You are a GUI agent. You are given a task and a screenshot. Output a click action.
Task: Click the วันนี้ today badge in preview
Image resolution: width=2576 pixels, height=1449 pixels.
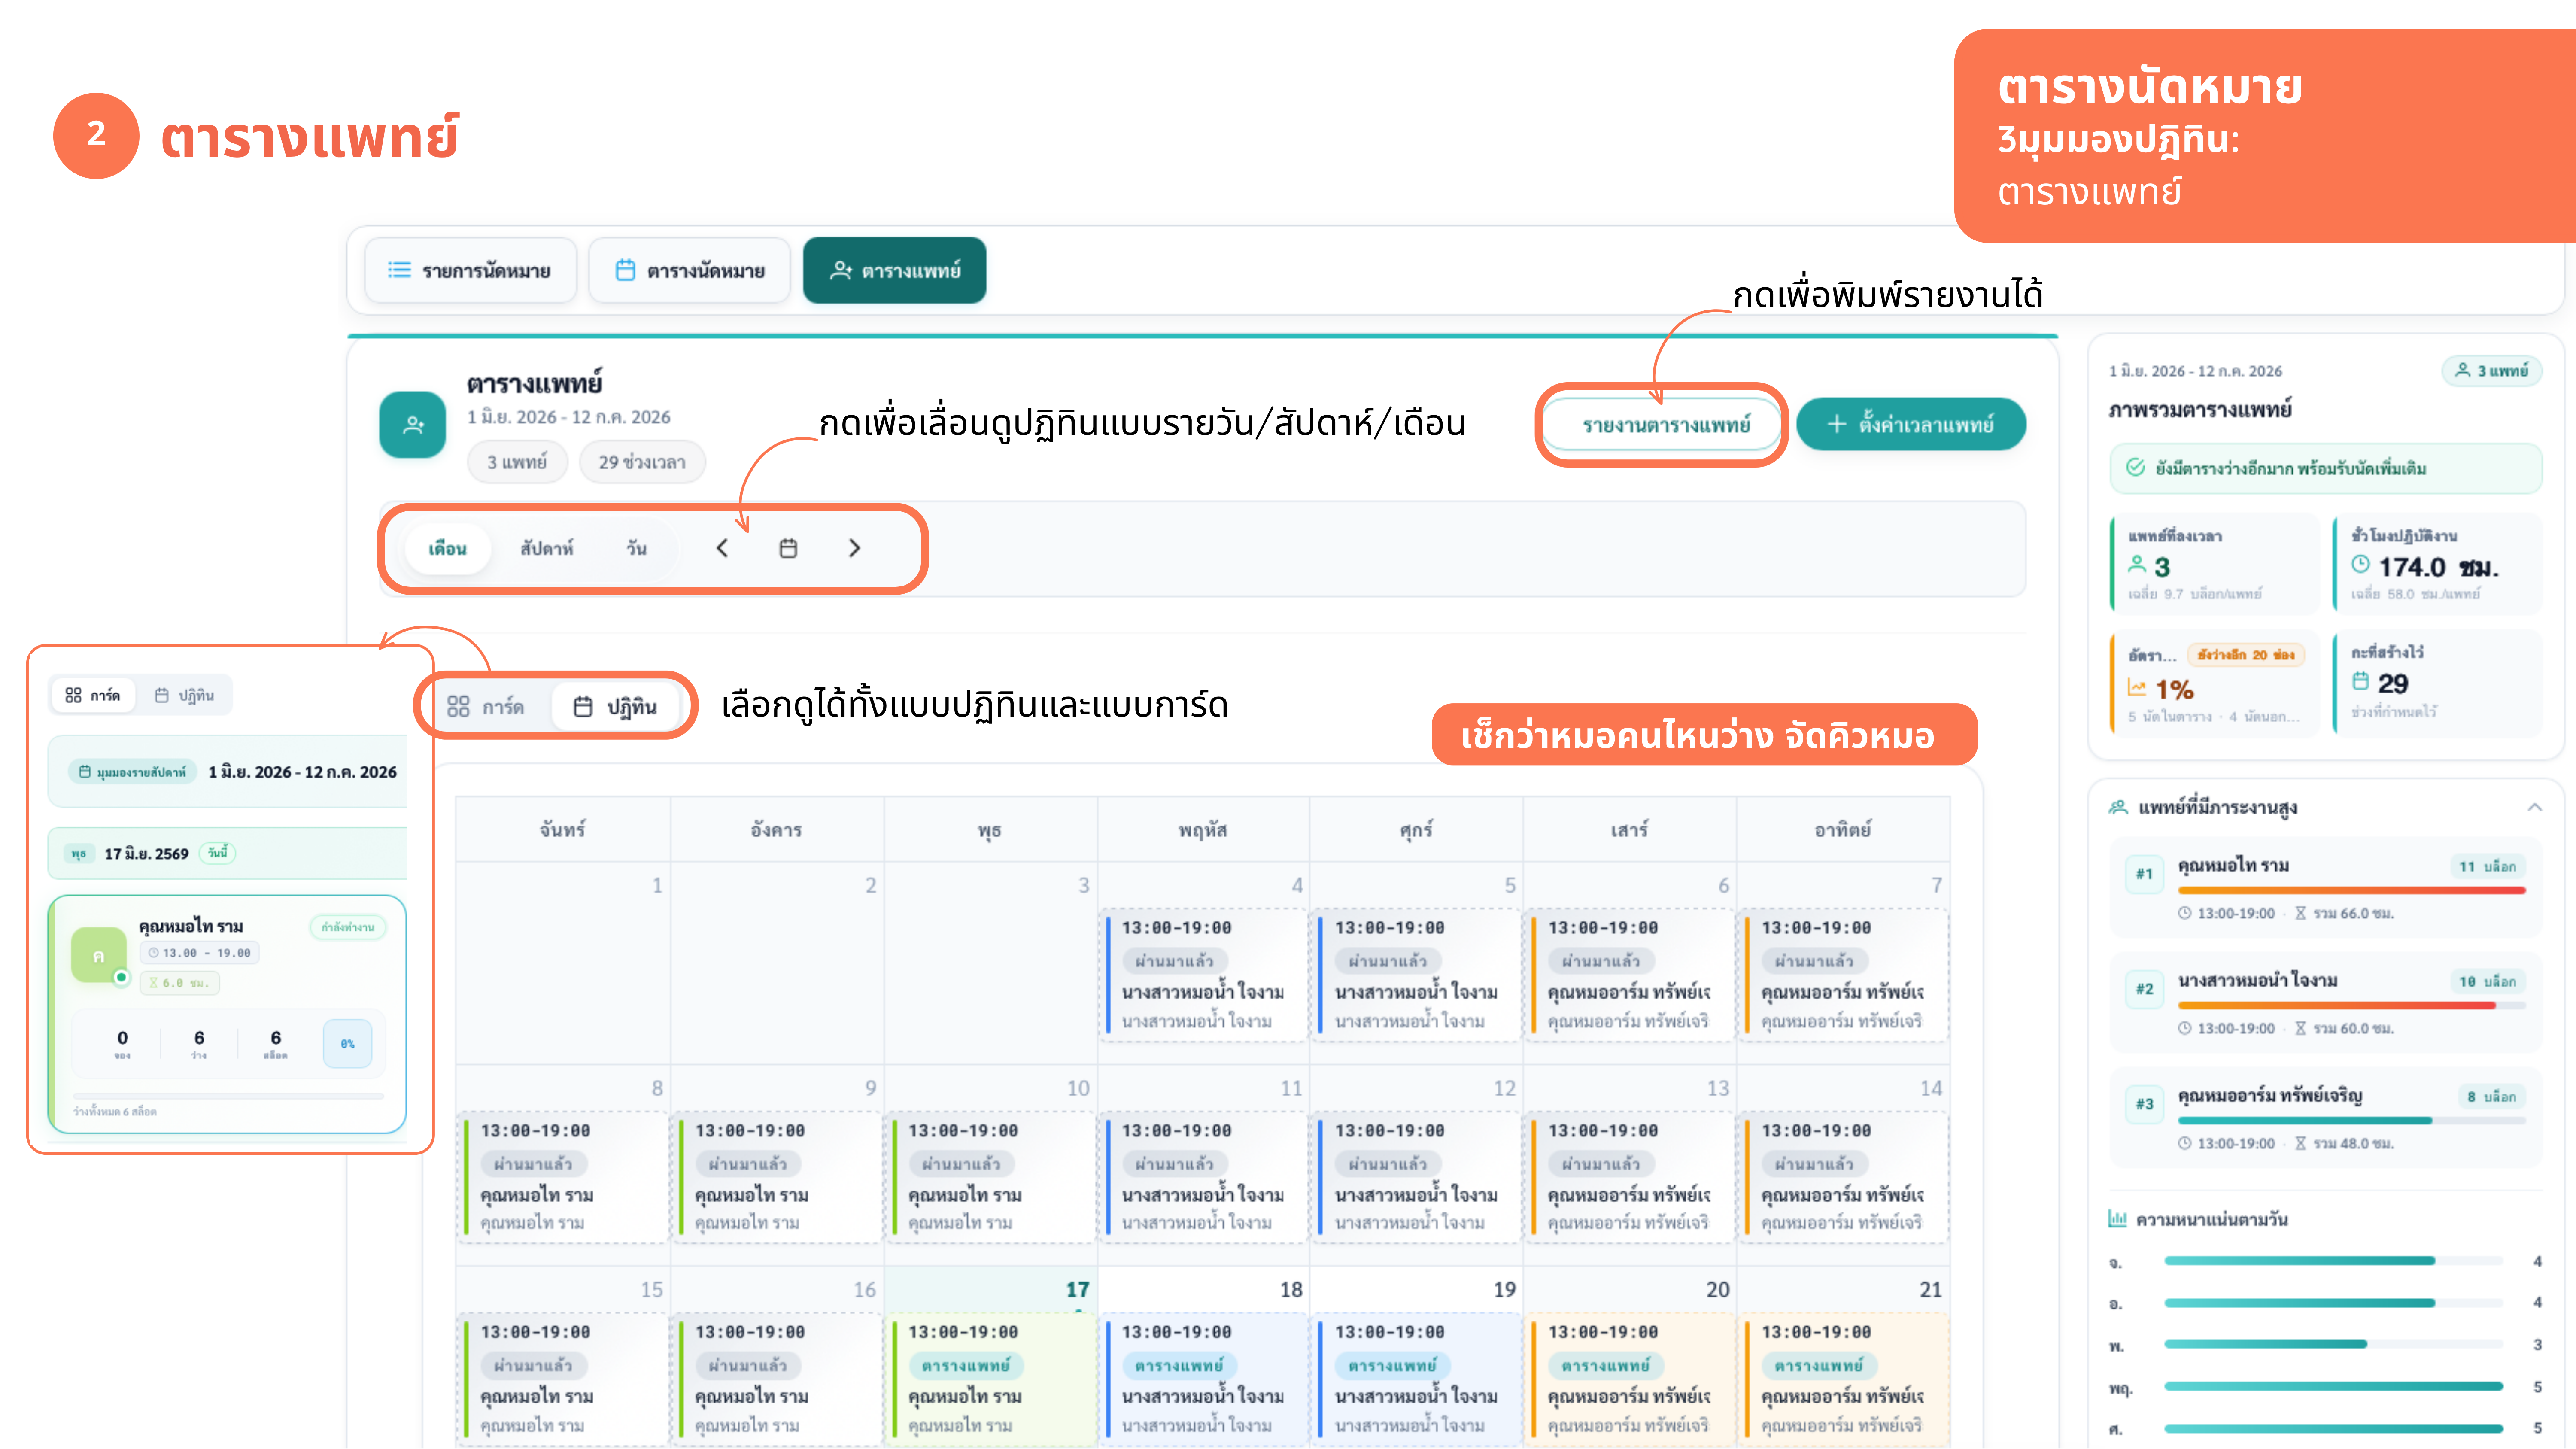217,853
